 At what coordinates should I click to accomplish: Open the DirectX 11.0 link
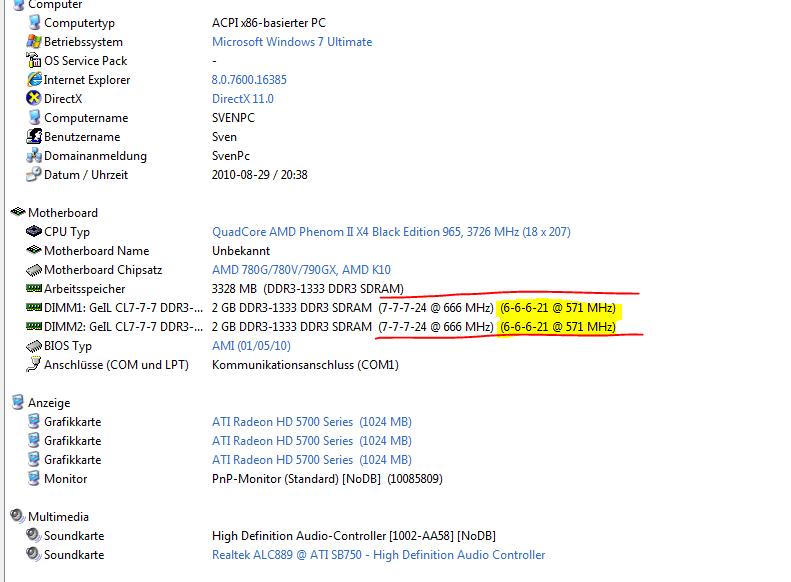pyautogui.click(x=243, y=99)
